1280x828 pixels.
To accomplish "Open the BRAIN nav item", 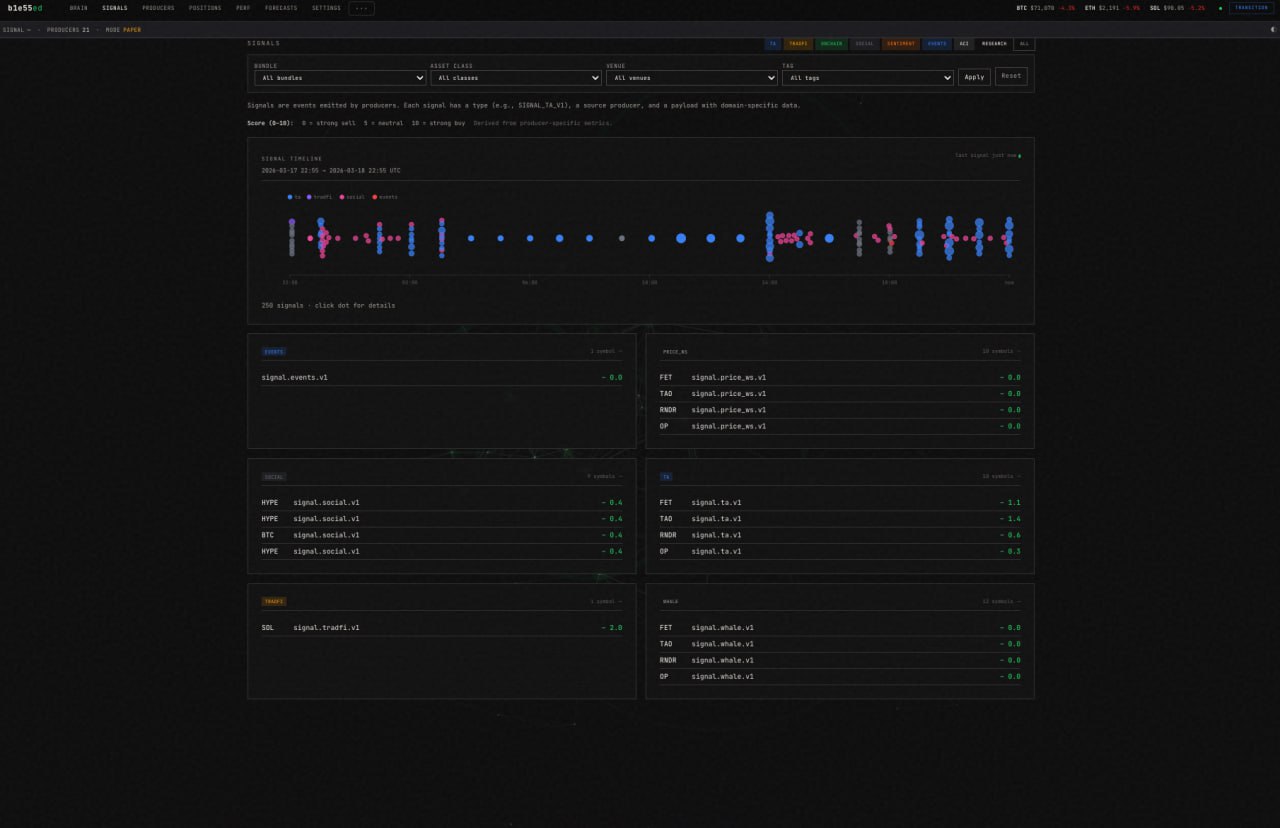I will tap(79, 8).
